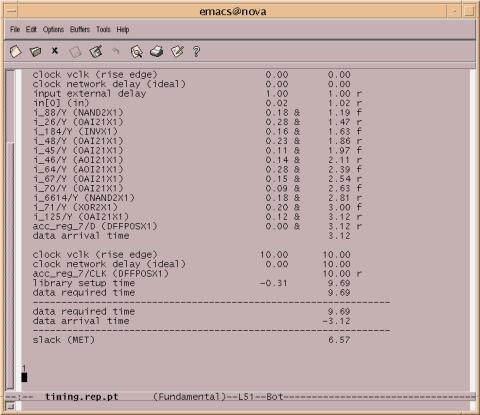
Task: Close buffer using the X icon
Action: point(55,51)
